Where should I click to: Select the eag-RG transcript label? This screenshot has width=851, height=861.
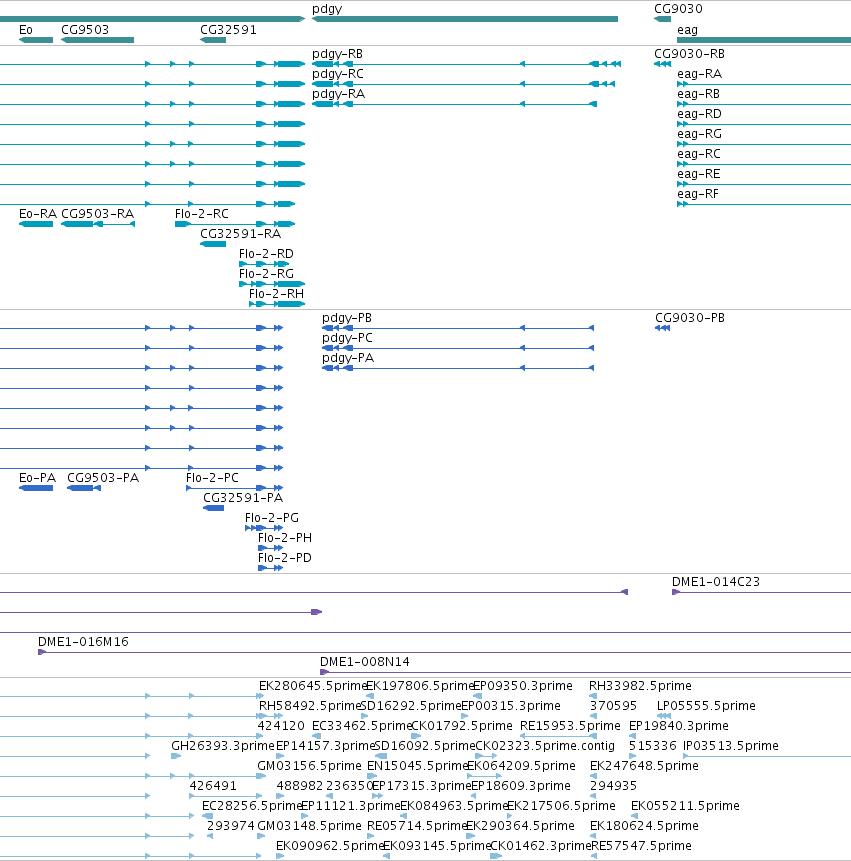coord(699,135)
